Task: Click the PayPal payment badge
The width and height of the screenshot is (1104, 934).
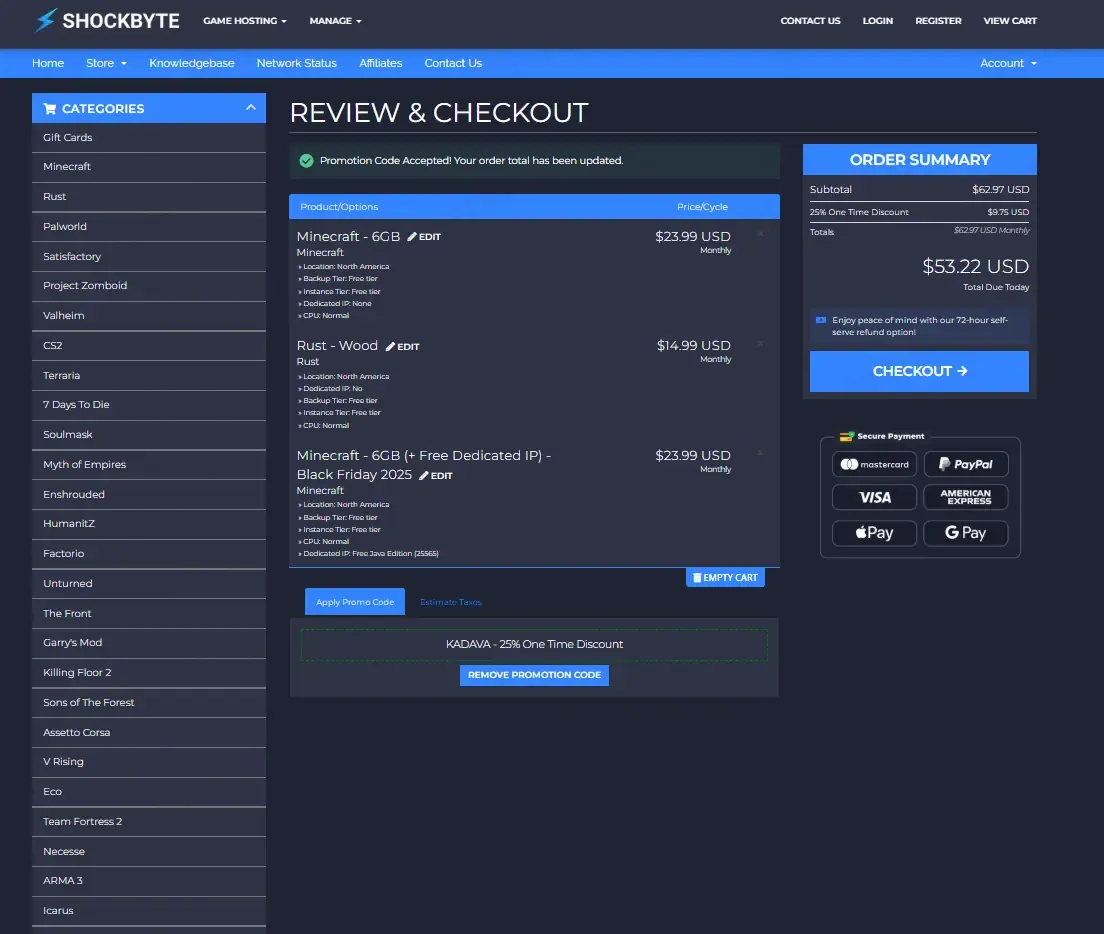Action: [966, 465]
